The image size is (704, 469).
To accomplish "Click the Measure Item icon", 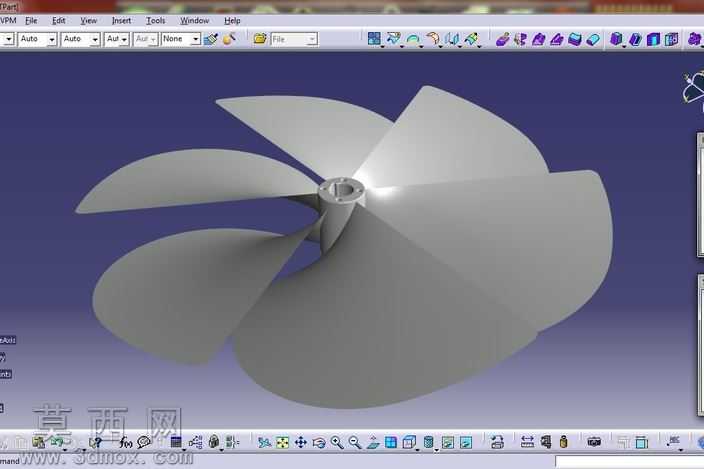I will coord(546,443).
